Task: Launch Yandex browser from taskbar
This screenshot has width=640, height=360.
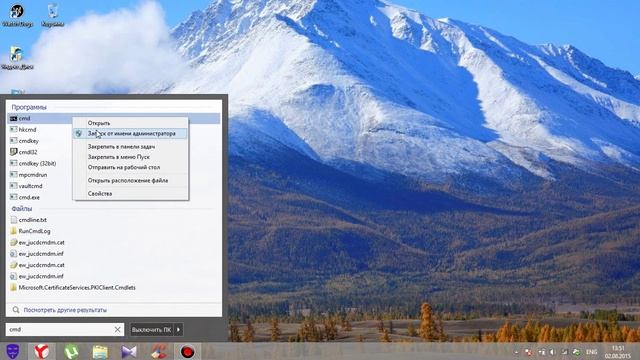Action: (x=41, y=351)
